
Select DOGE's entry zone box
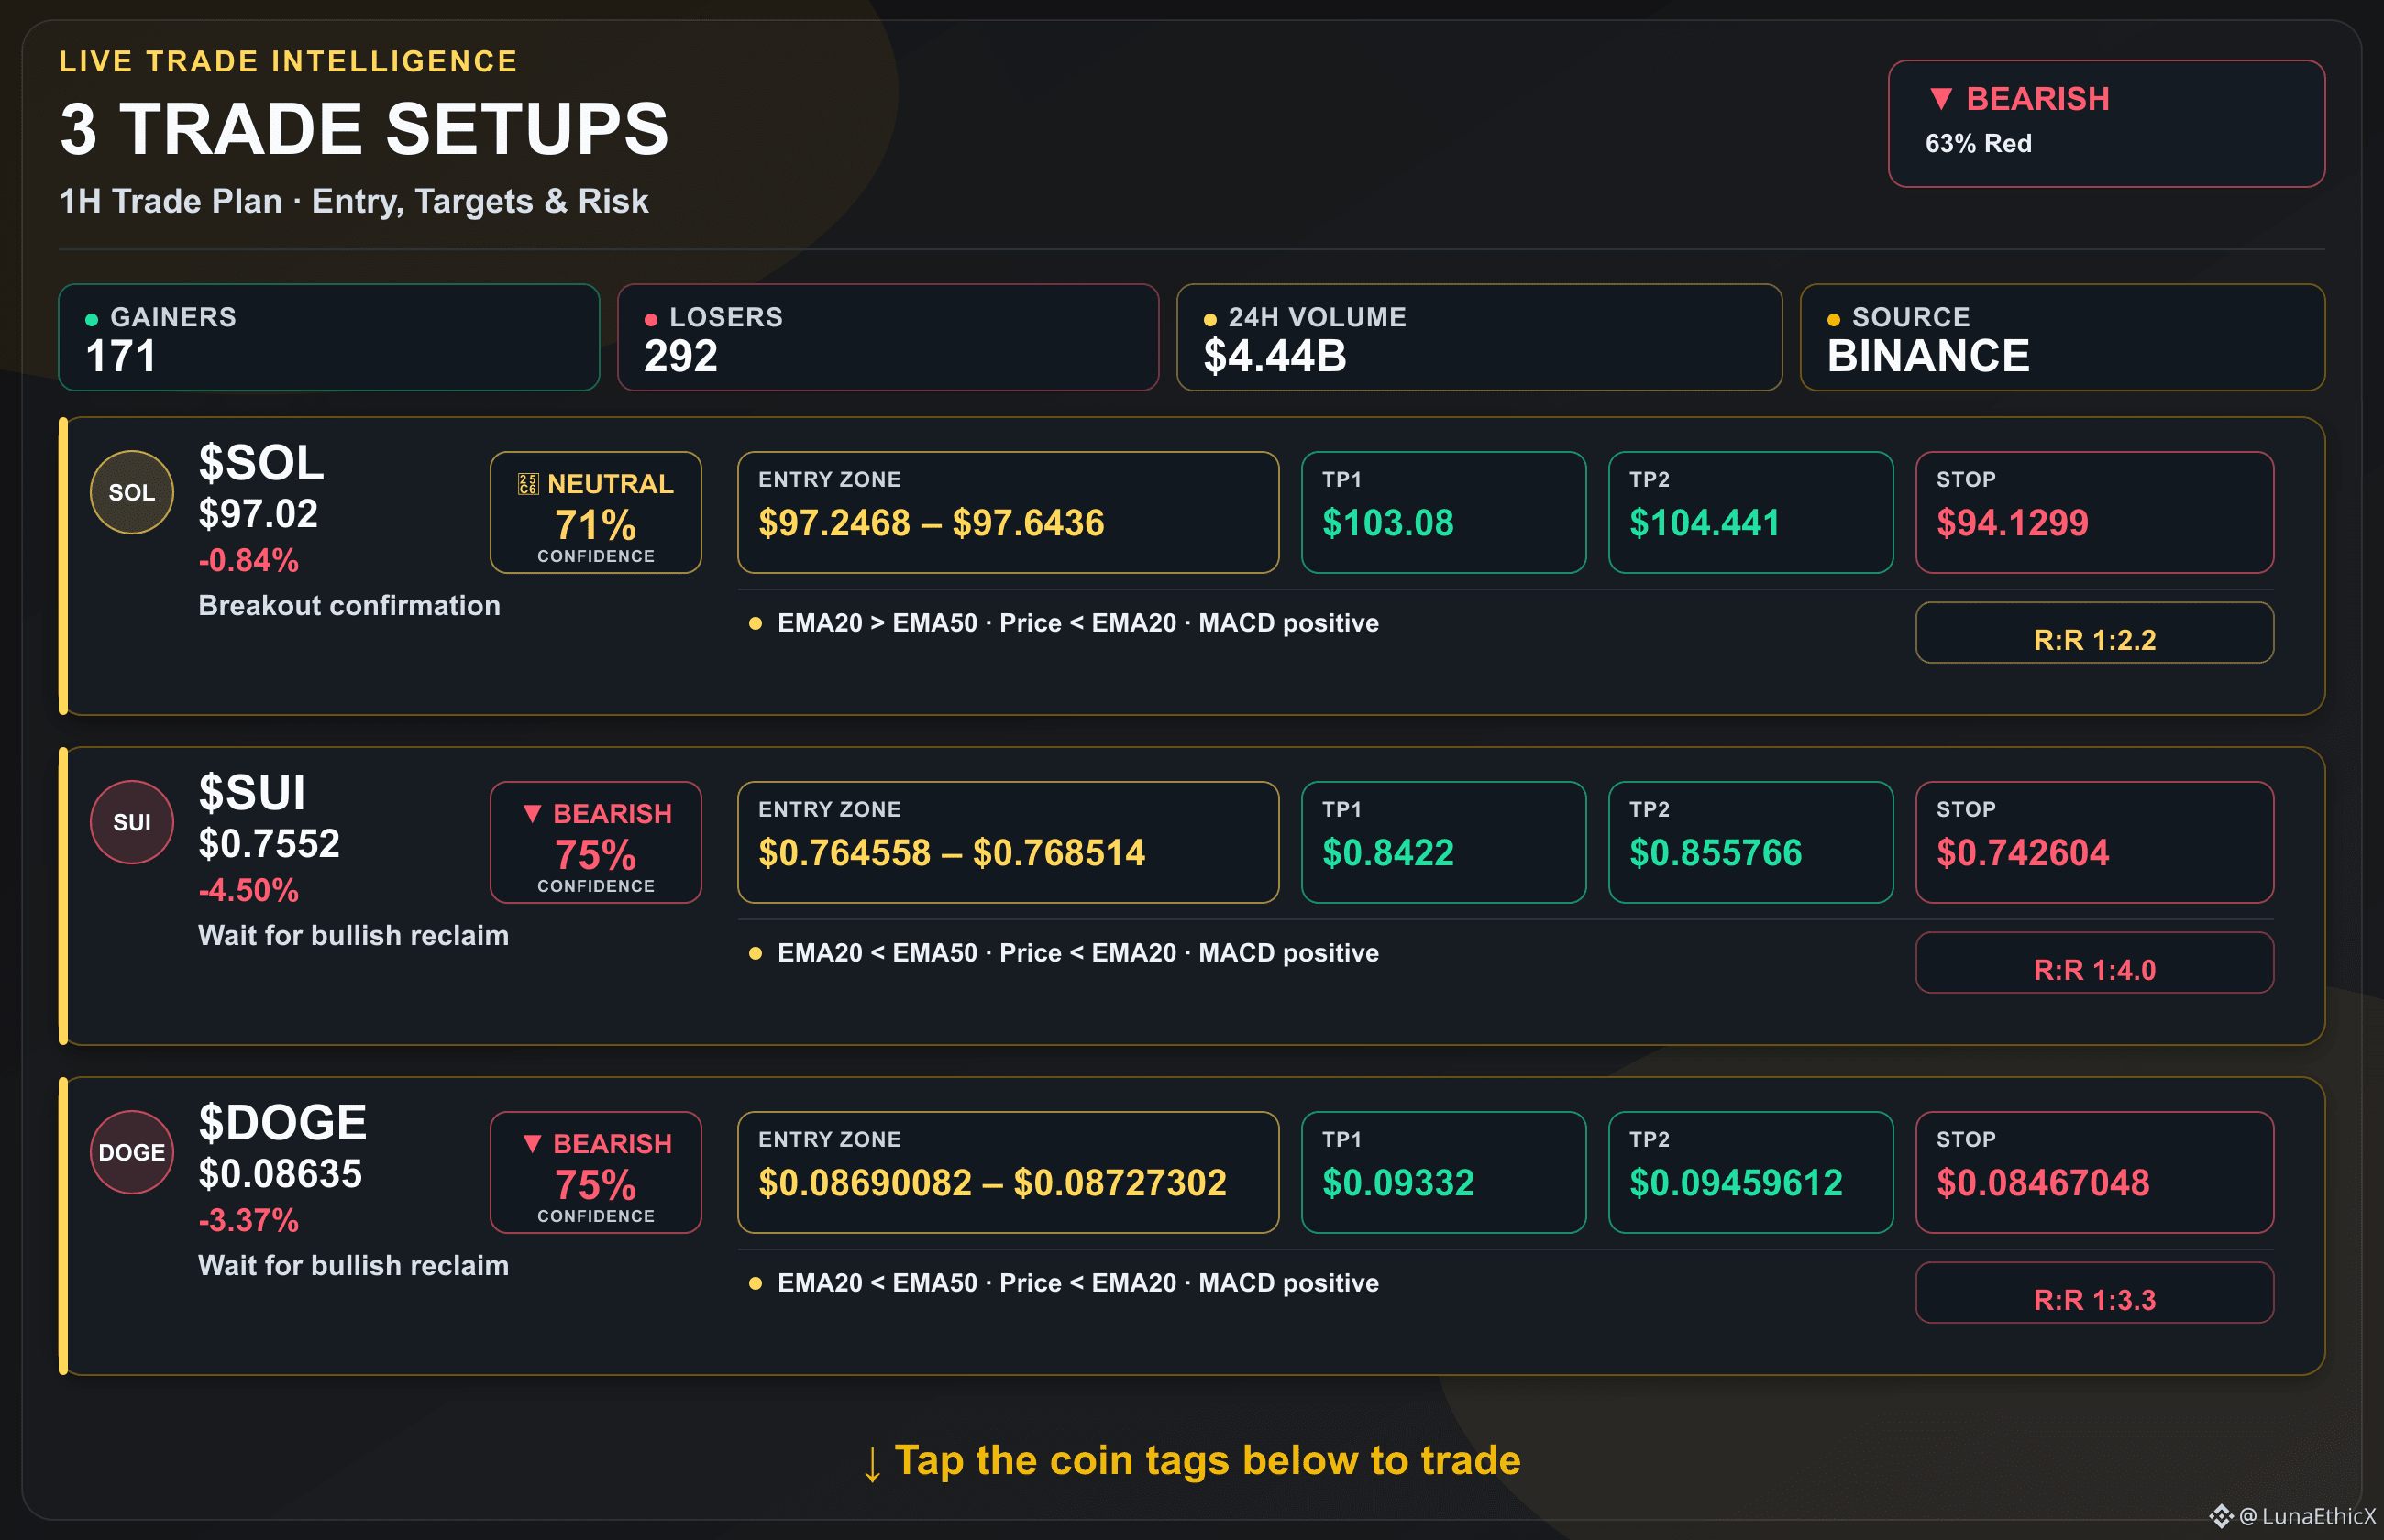[1008, 1172]
